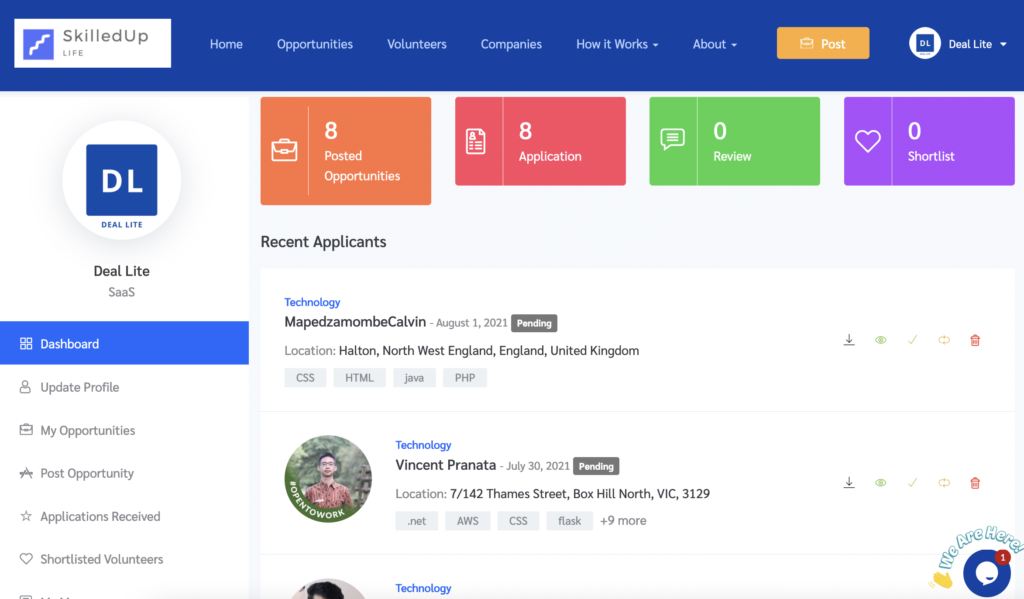Expand the How it Works dropdown
This screenshot has height=599, width=1024.
coord(617,44)
